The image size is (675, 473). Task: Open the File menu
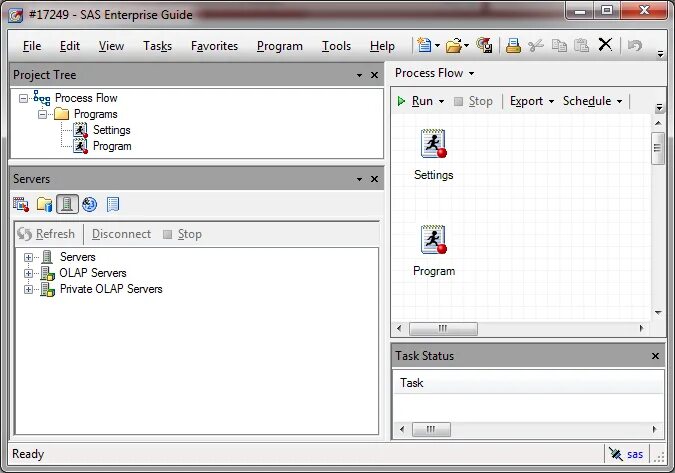point(32,46)
